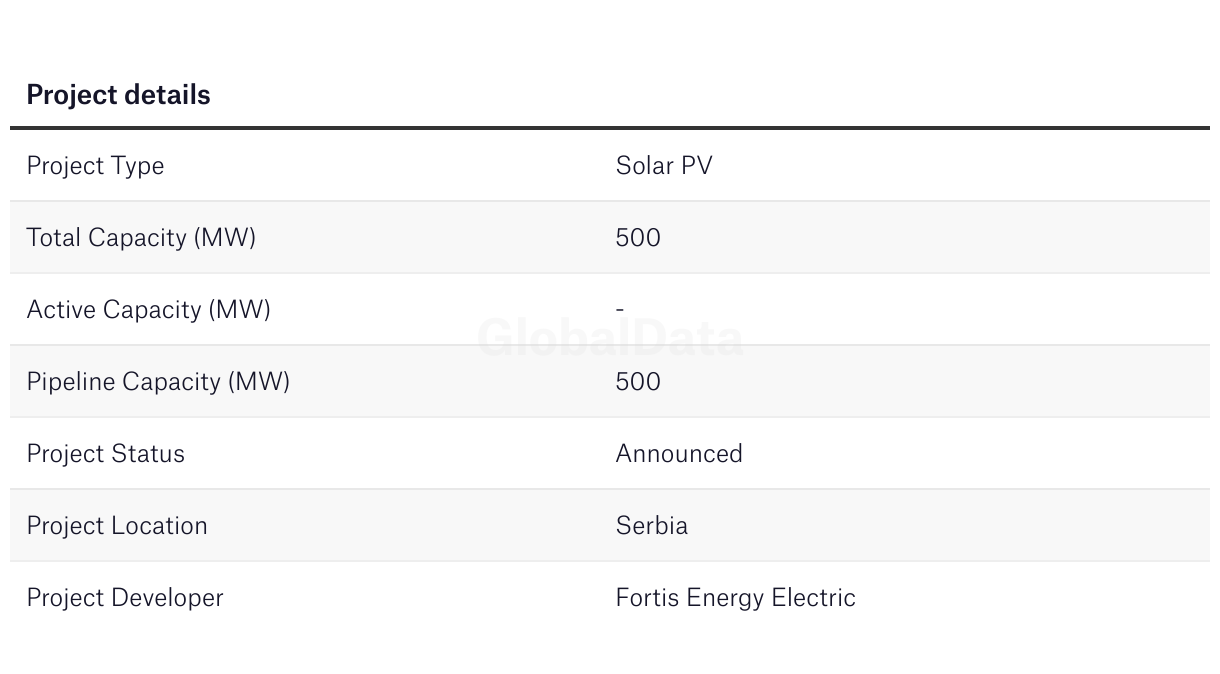The height and width of the screenshot is (674, 1220).
Task: Click the dash value for Active Capacity
Action: tap(620, 310)
